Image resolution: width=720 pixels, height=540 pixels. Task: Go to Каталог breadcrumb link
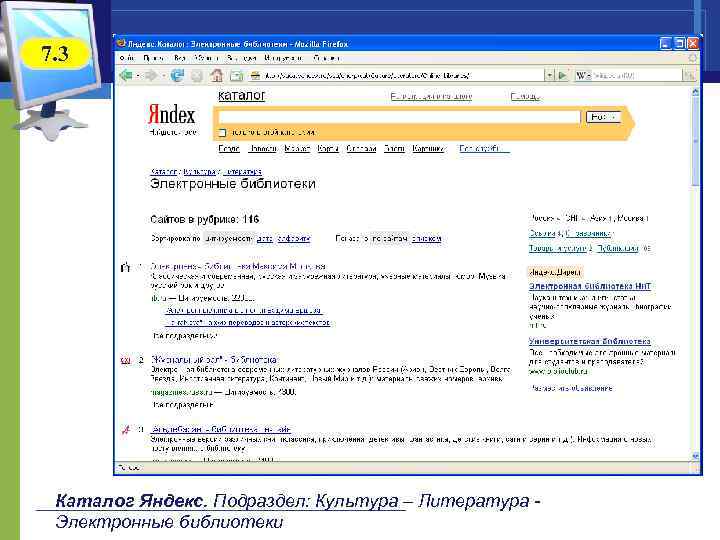click(x=163, y=172)
